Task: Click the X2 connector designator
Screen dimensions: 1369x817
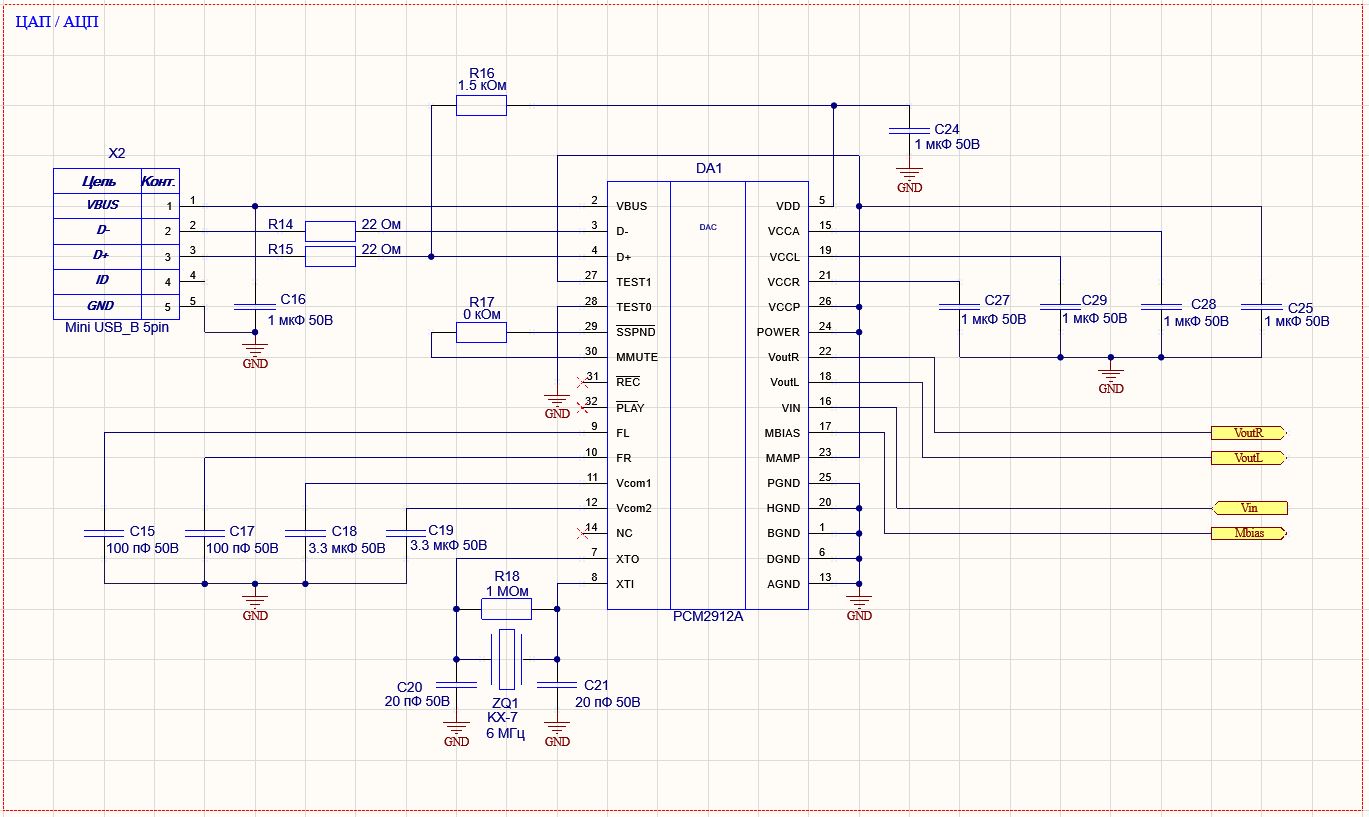Action: tap(117, 154)
